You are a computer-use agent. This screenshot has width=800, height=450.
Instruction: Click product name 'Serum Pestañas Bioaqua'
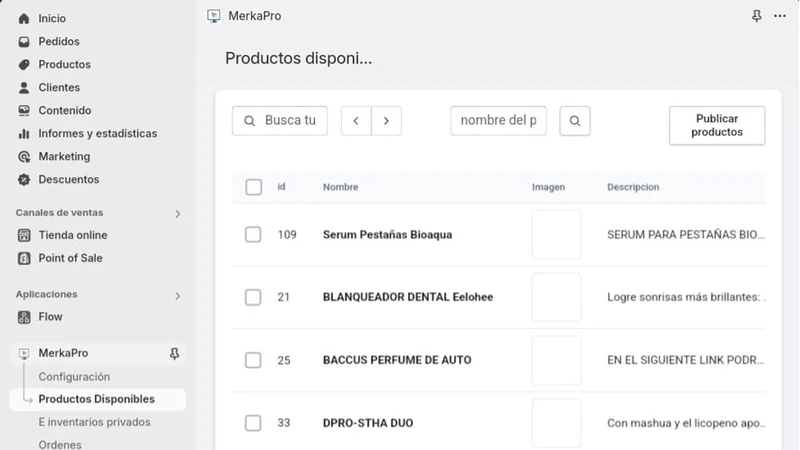coord(388,235)
